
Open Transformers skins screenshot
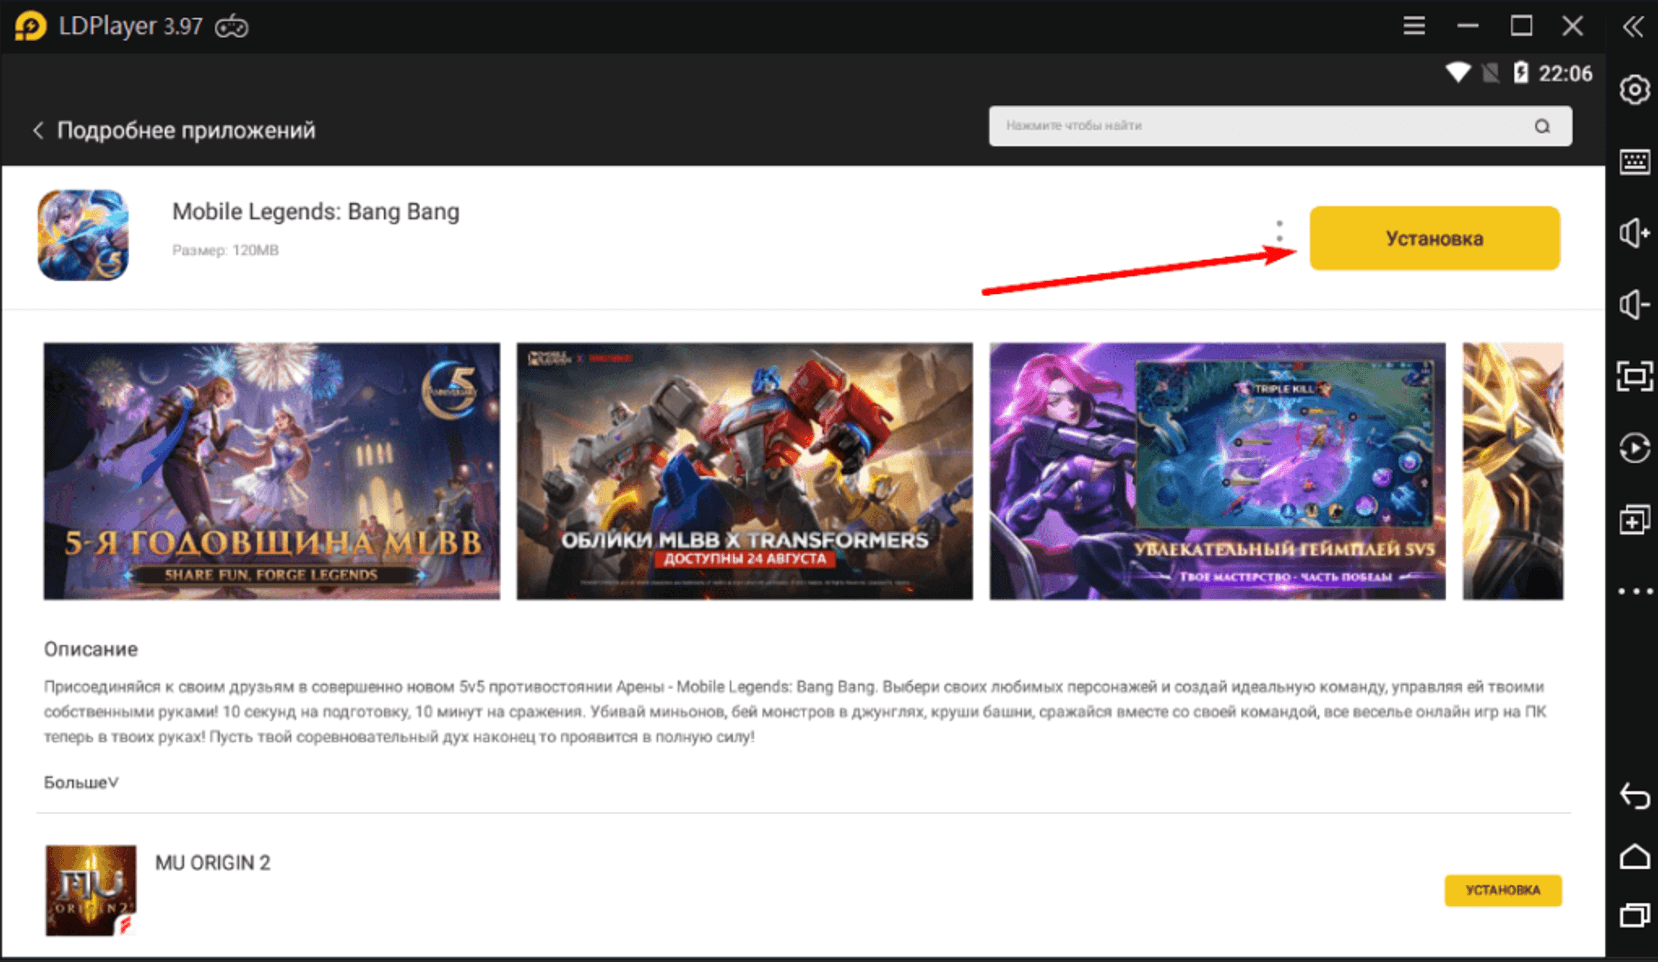pyautogui.click(x=744, y=471)
